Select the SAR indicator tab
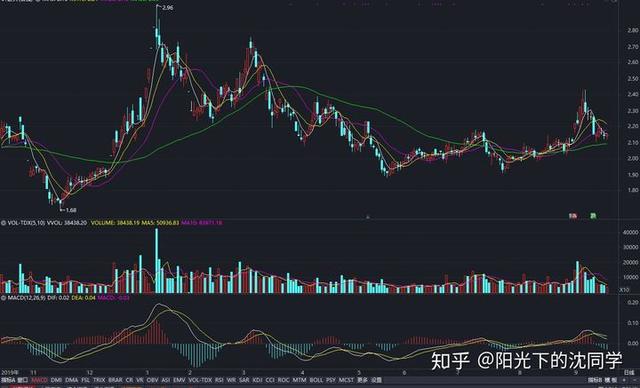Viewport: 640px width, 388px height. tap(244, 380)
